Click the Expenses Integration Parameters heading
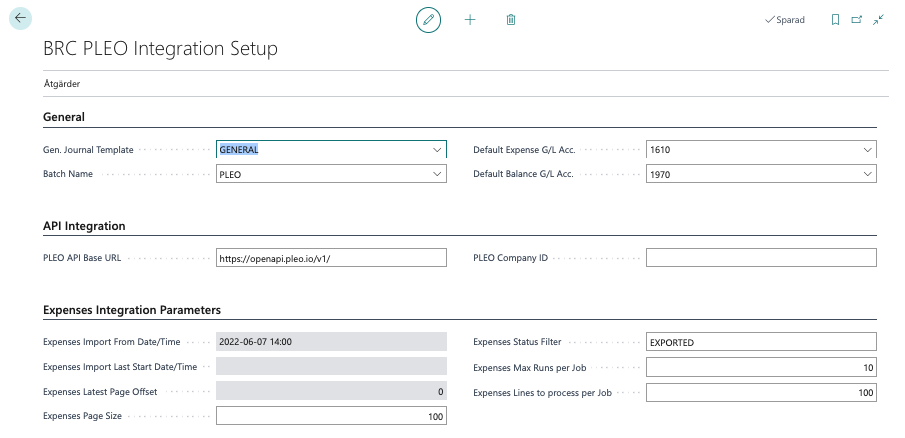Image resolution: width=905 pixels, height=438 pixels. [x=132, y=310]
